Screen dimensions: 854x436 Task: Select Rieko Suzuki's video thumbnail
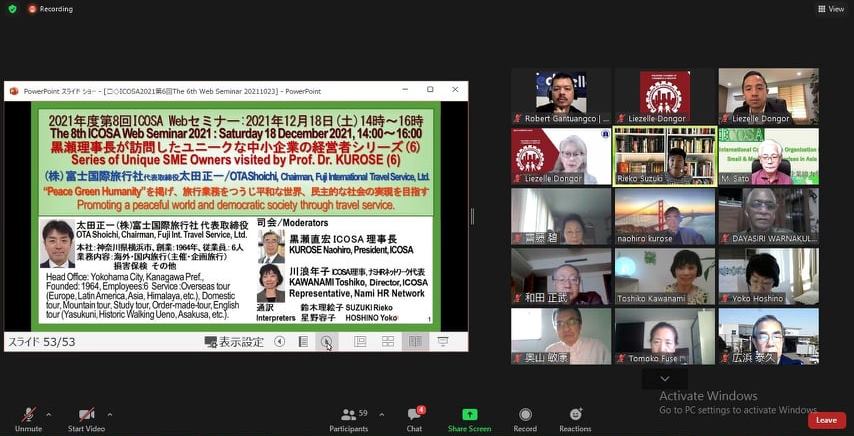point(663,156)
